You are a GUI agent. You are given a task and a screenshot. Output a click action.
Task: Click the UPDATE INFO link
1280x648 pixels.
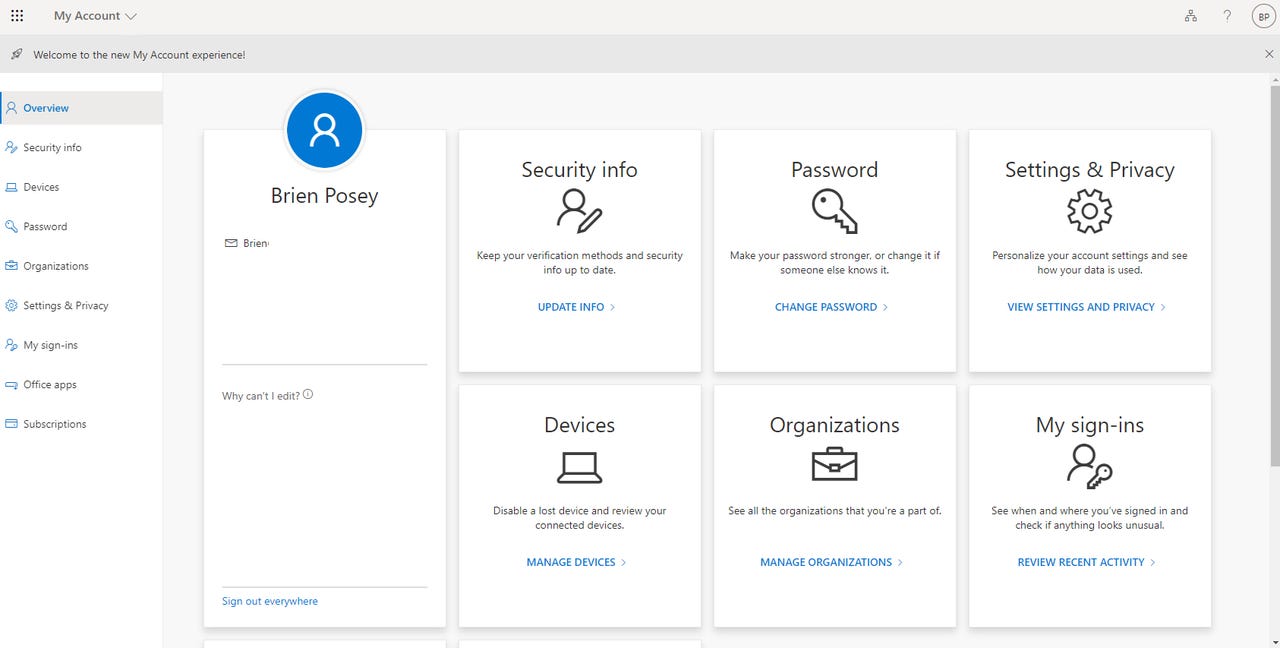(570, 307)
